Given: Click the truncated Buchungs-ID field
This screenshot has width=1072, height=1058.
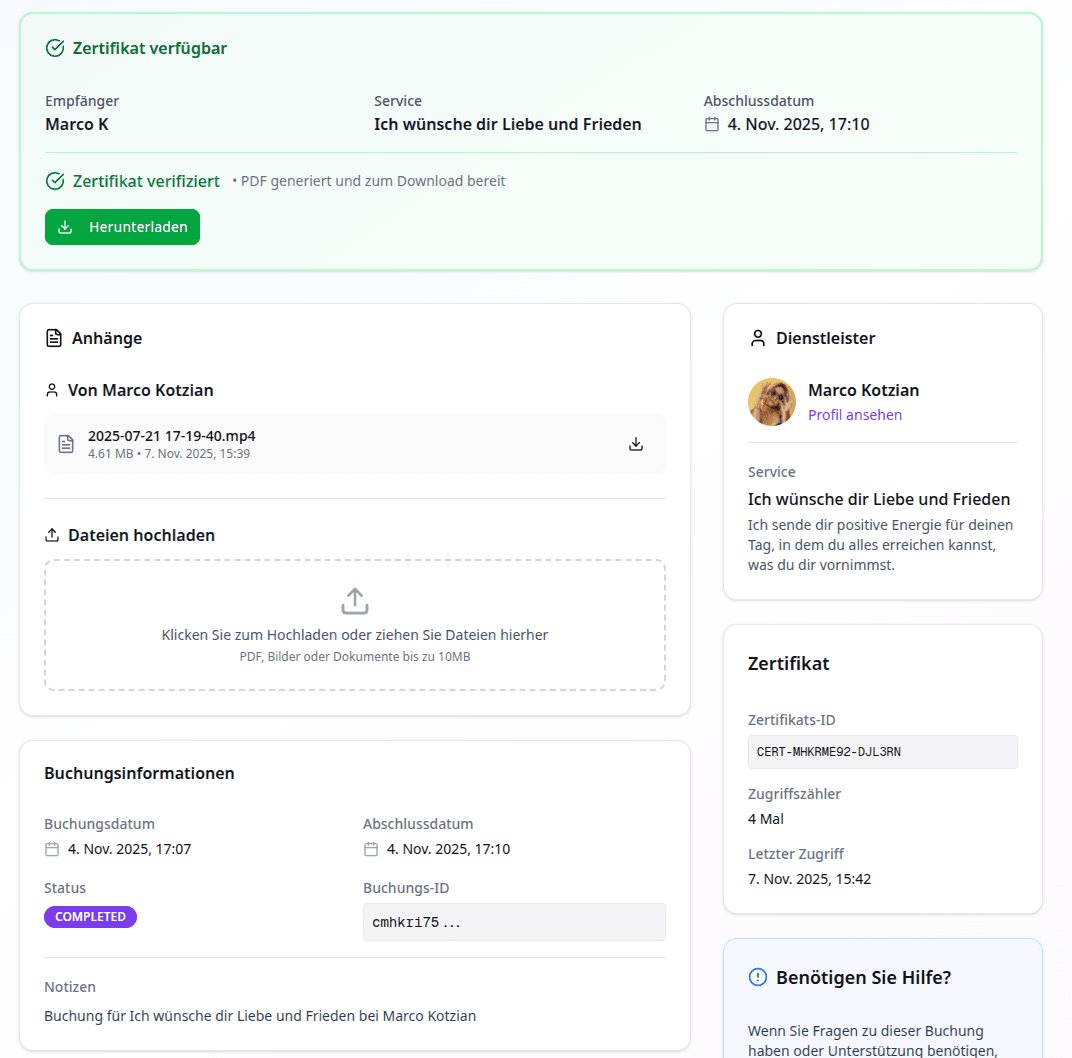Looking at the screenshot, I should [x=514, y=922].
